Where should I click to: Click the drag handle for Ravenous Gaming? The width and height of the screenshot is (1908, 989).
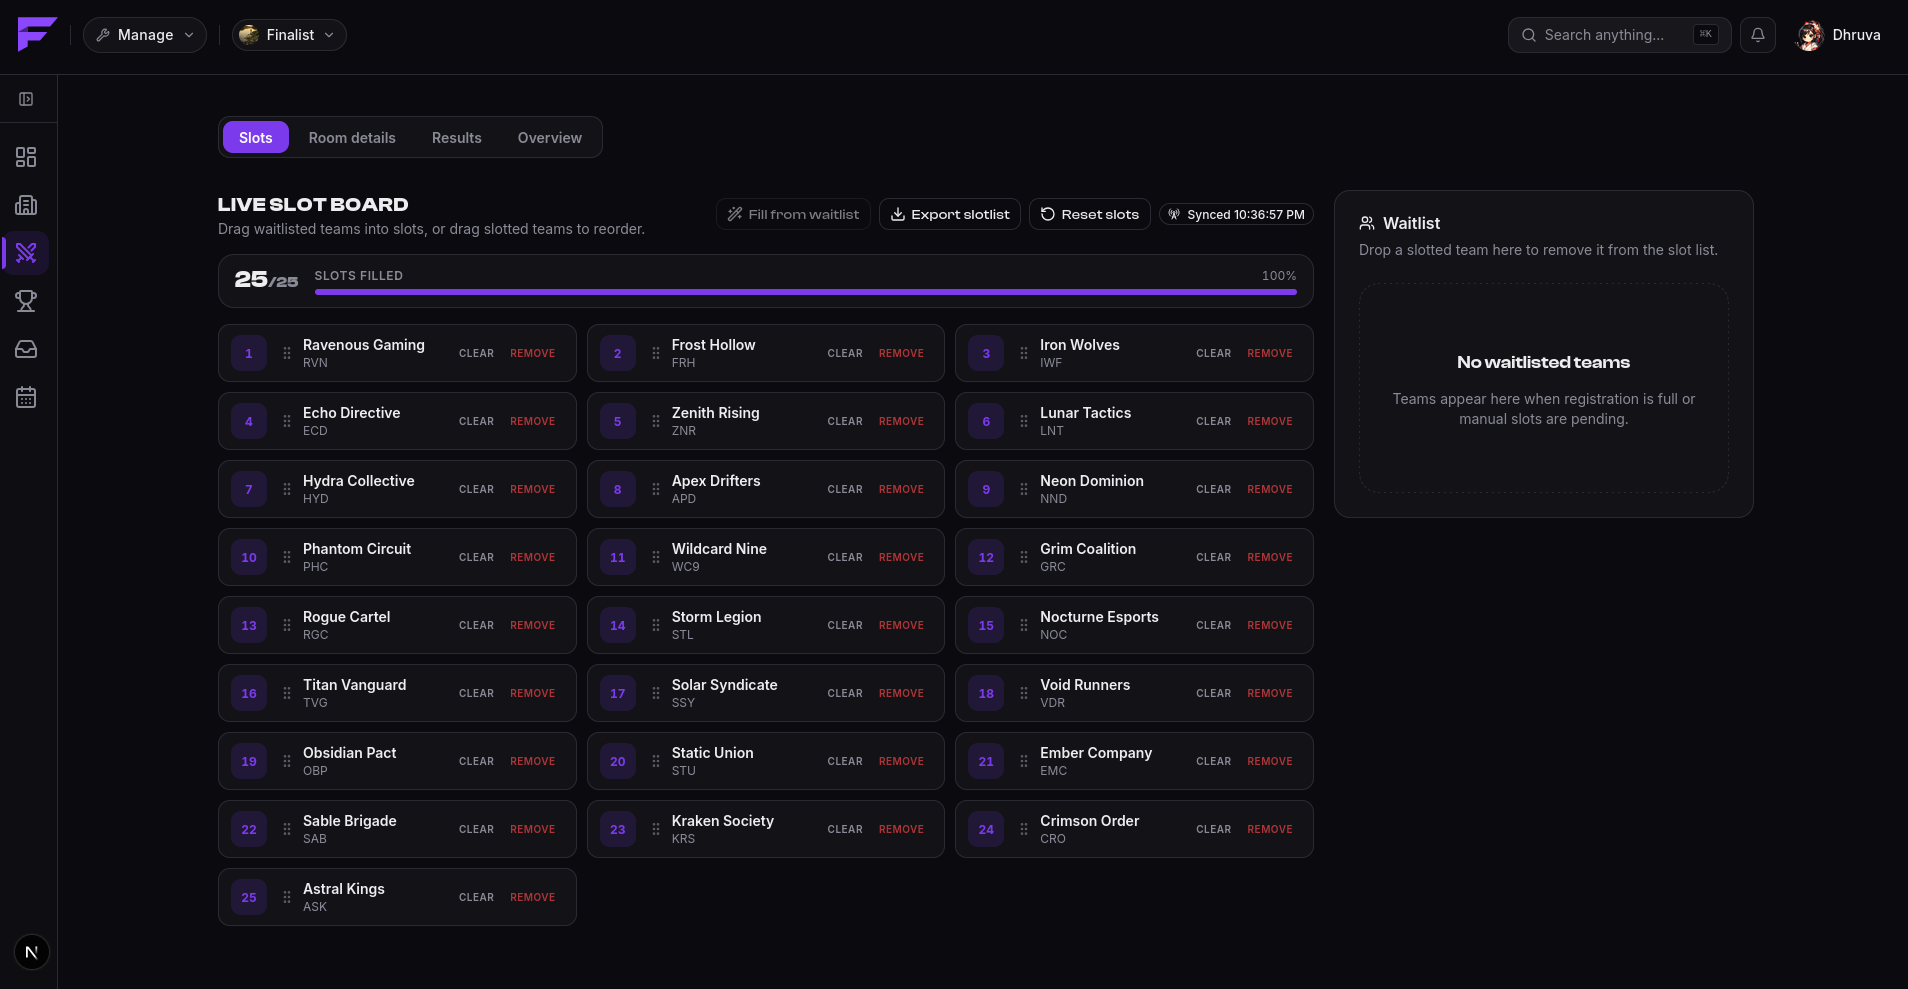pos(287,353)
